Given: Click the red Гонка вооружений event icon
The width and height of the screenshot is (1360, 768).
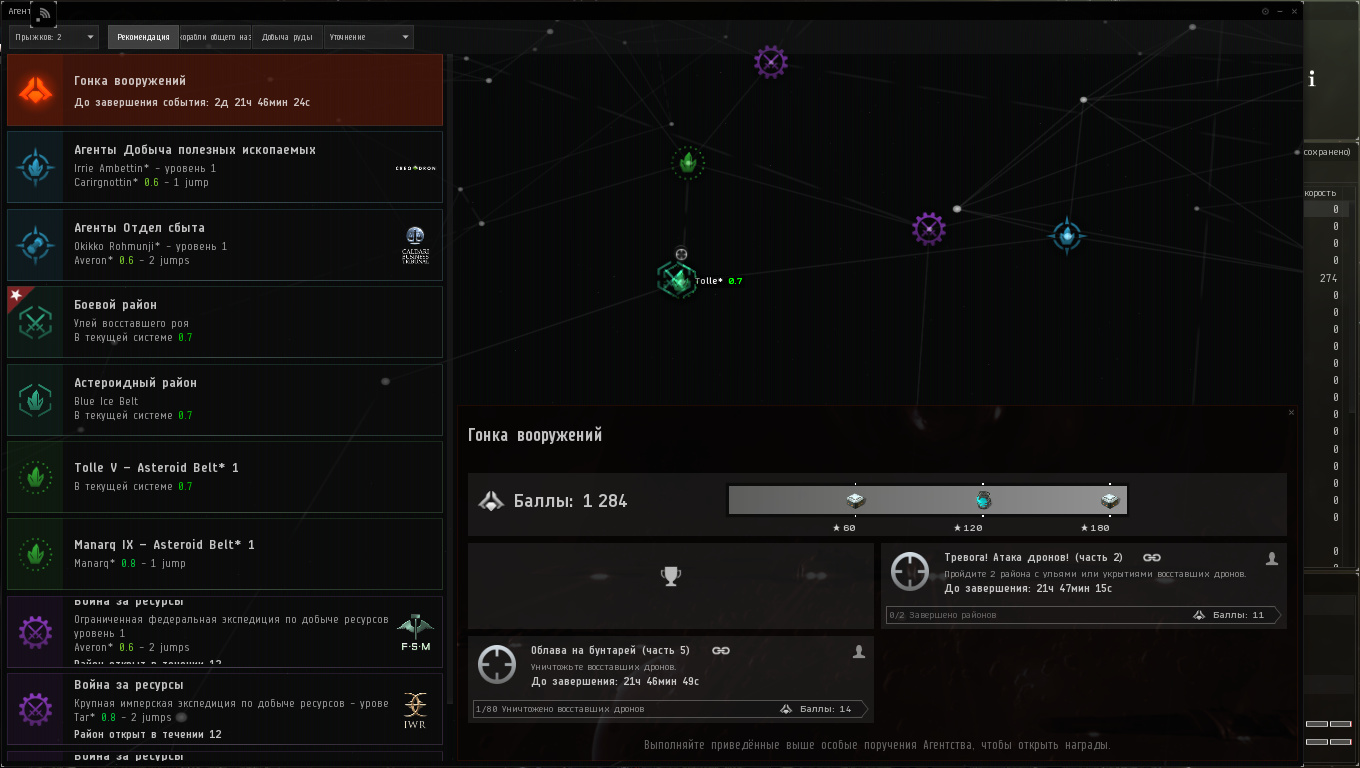Looking at the screenshot, I should coord(36,90).
